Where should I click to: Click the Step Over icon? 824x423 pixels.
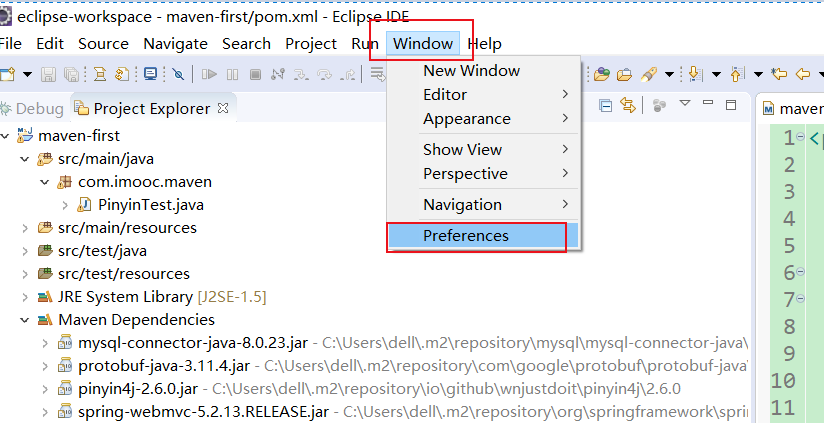coord(324,74)
